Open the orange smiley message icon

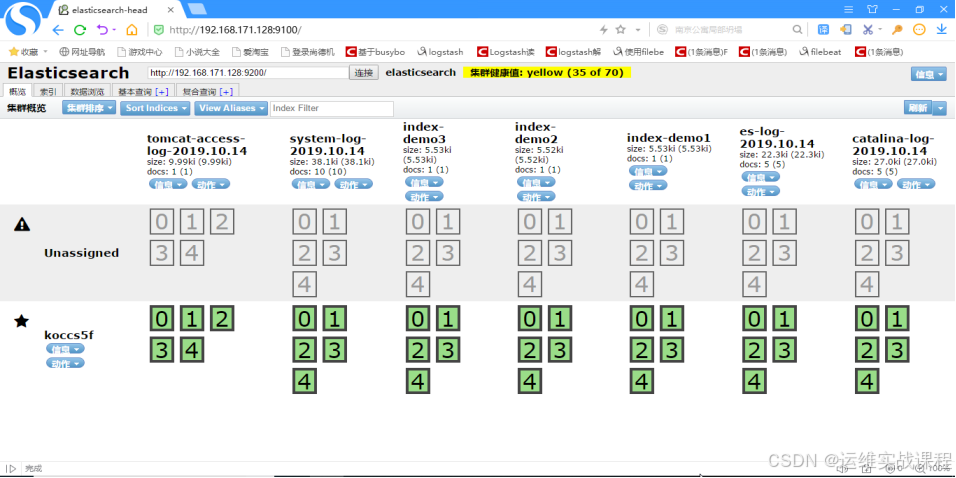pyautogui.click(x=919, y=29)
